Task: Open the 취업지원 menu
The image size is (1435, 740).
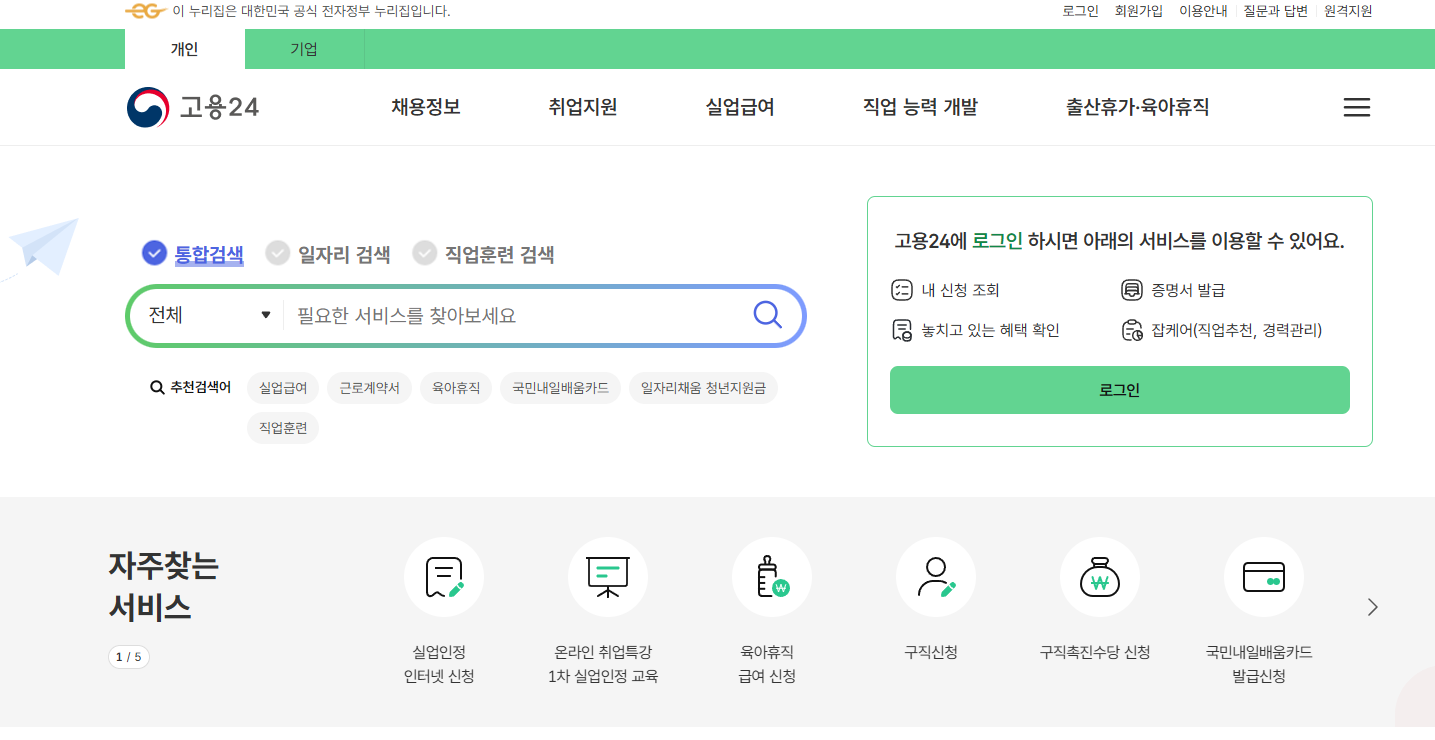Action: coord(583,107)
